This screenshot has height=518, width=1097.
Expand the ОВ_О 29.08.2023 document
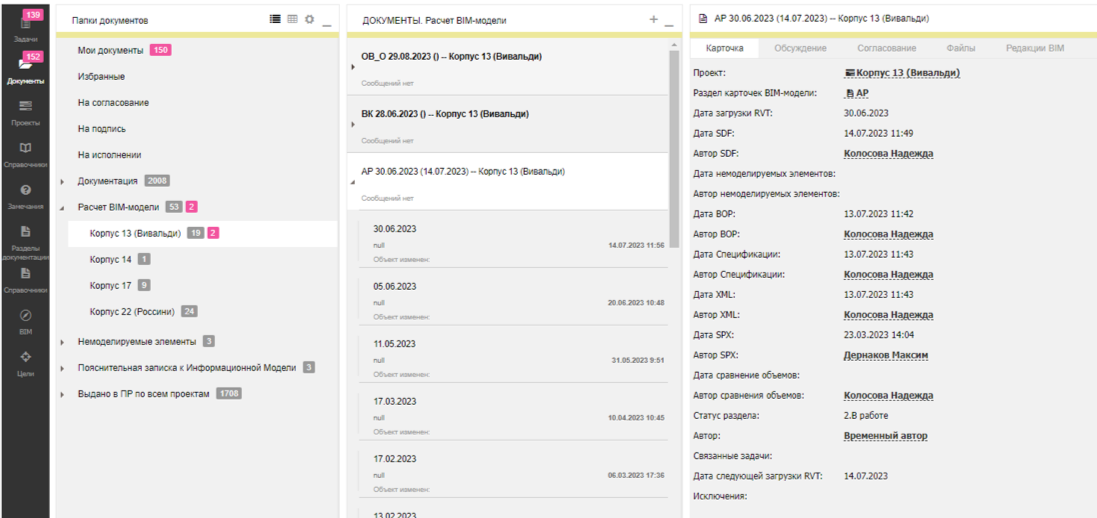[x=353, y=67]
